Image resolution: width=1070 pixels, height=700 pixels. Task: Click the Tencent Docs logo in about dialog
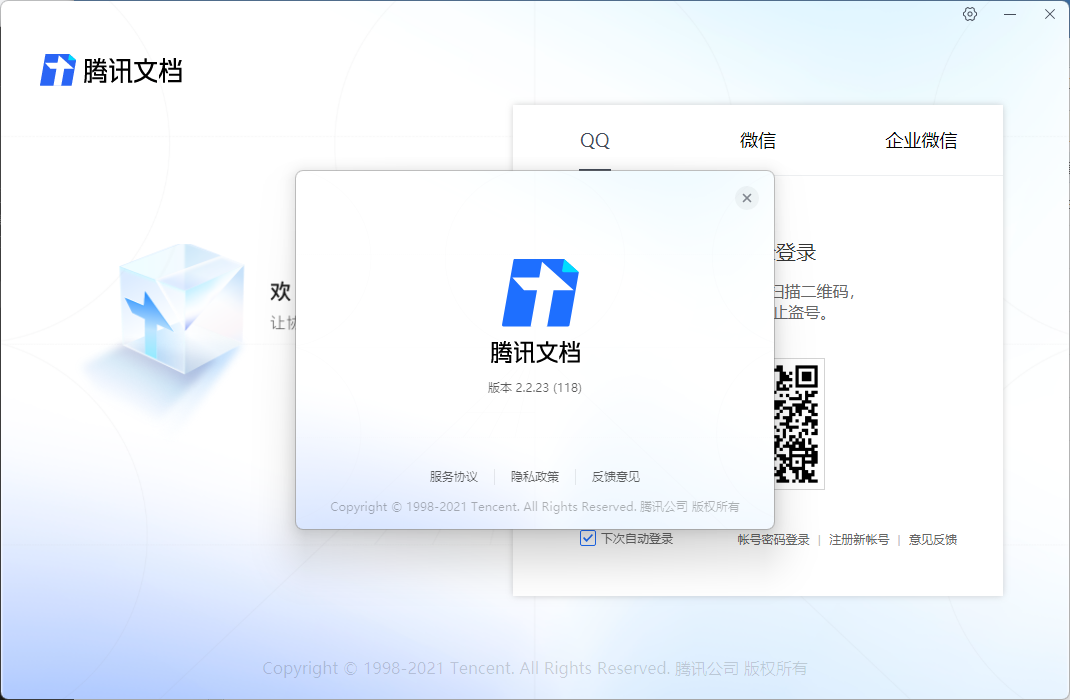click(x=540, y=293)
